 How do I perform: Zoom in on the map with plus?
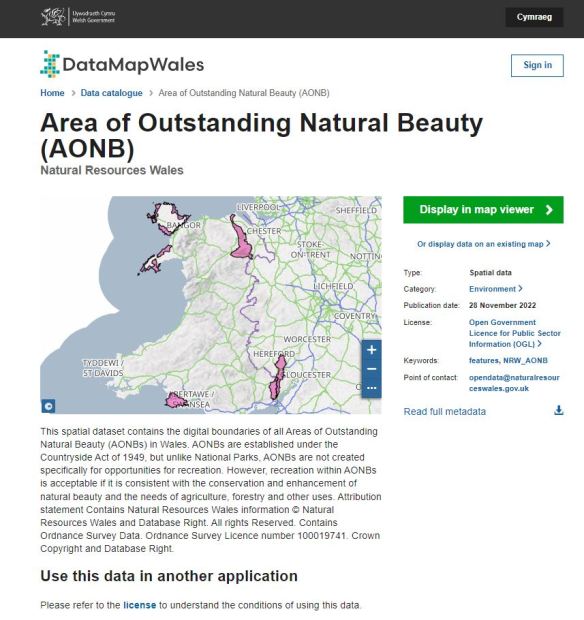371,350
